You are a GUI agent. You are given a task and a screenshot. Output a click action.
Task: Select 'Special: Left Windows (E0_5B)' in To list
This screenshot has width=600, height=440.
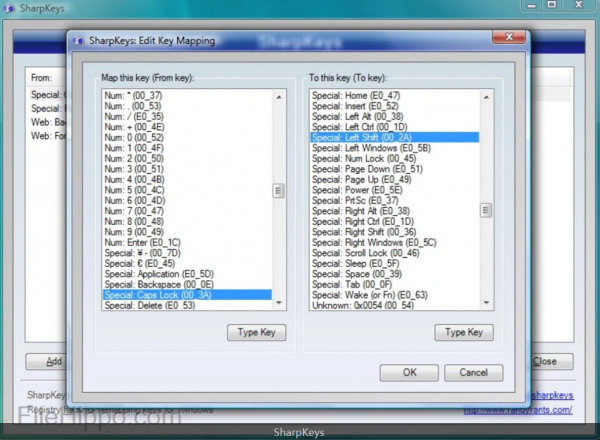point(395,148)
